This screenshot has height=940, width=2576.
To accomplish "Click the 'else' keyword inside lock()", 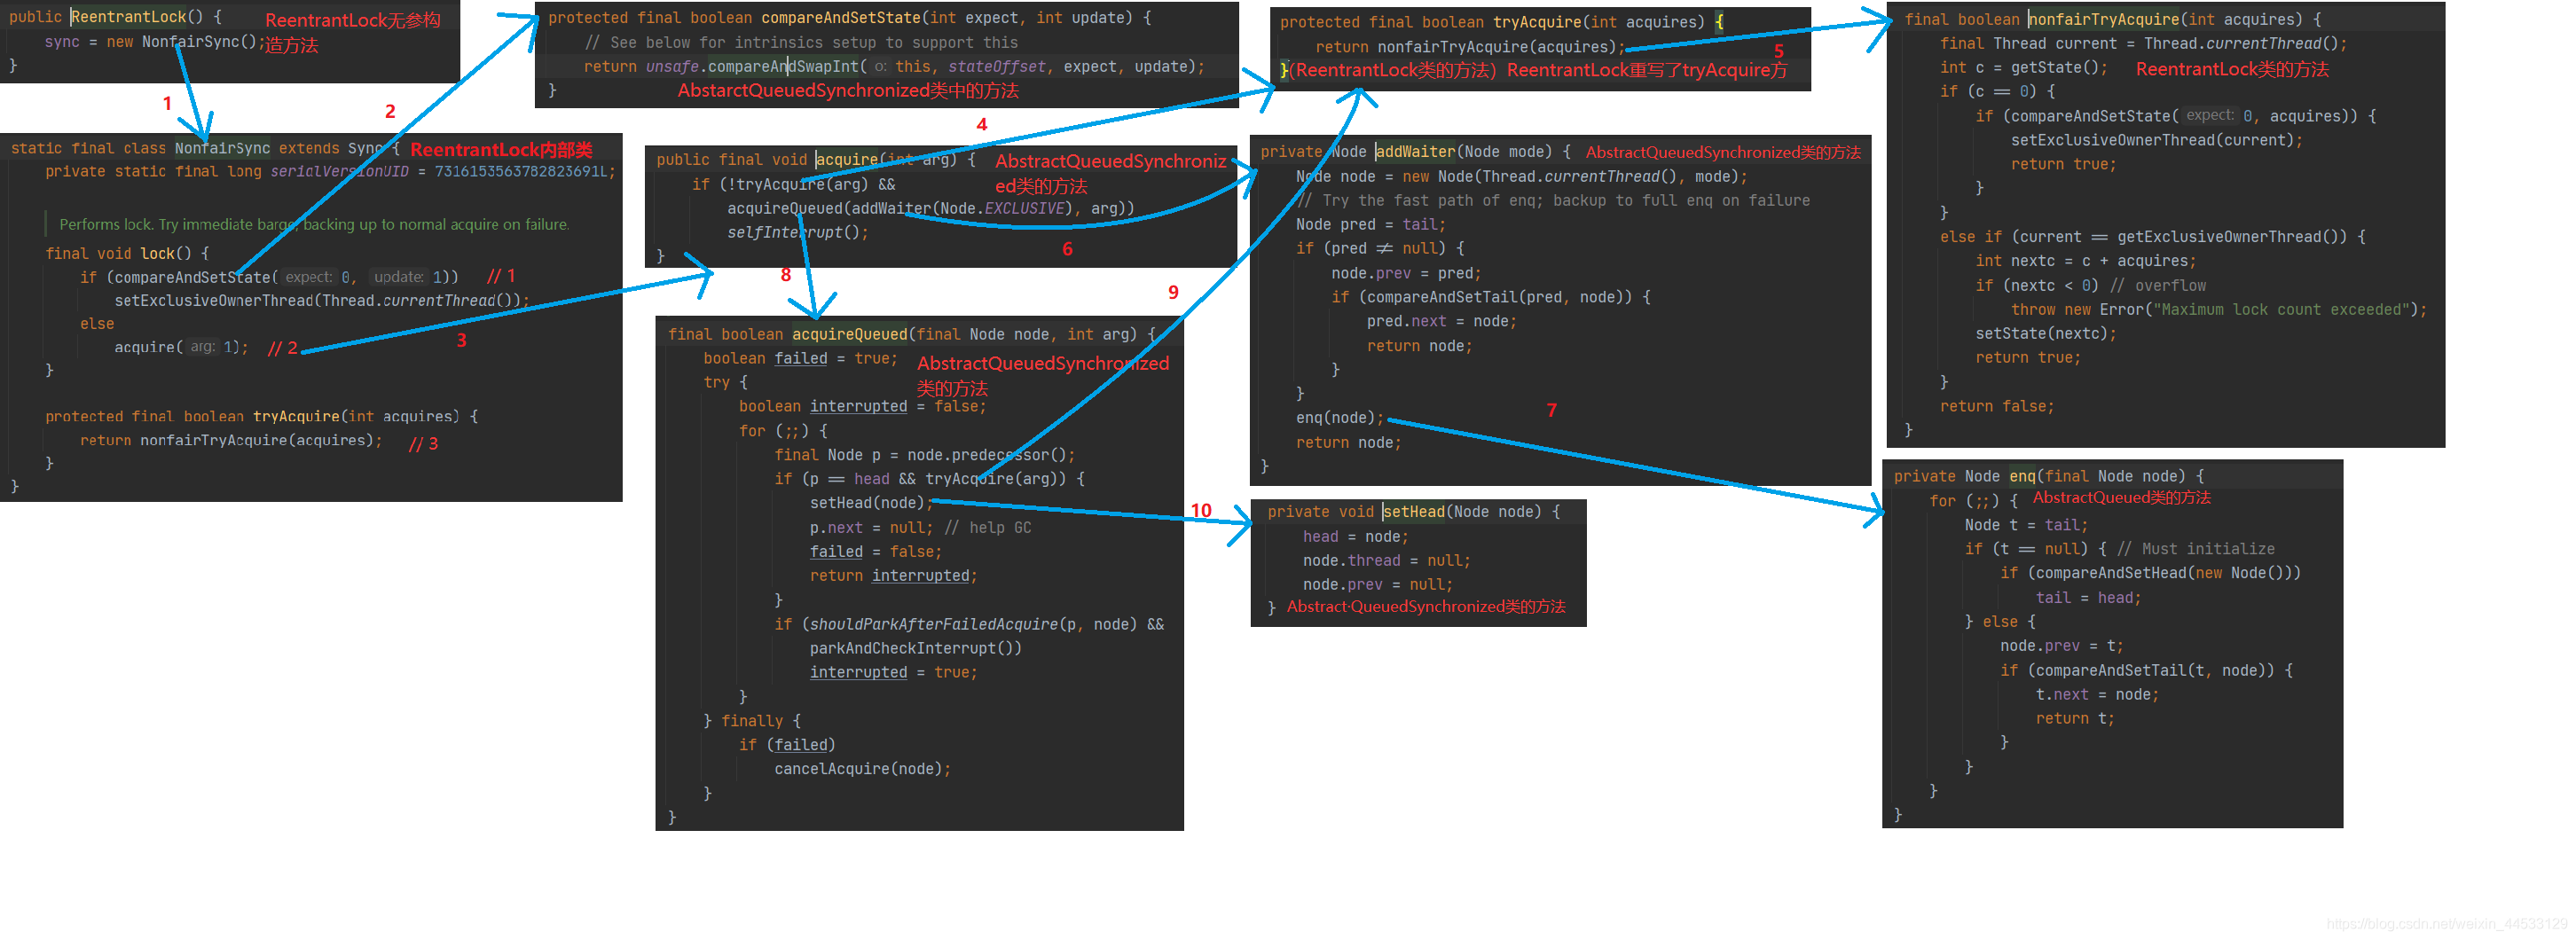I will [x=97, y=324].
